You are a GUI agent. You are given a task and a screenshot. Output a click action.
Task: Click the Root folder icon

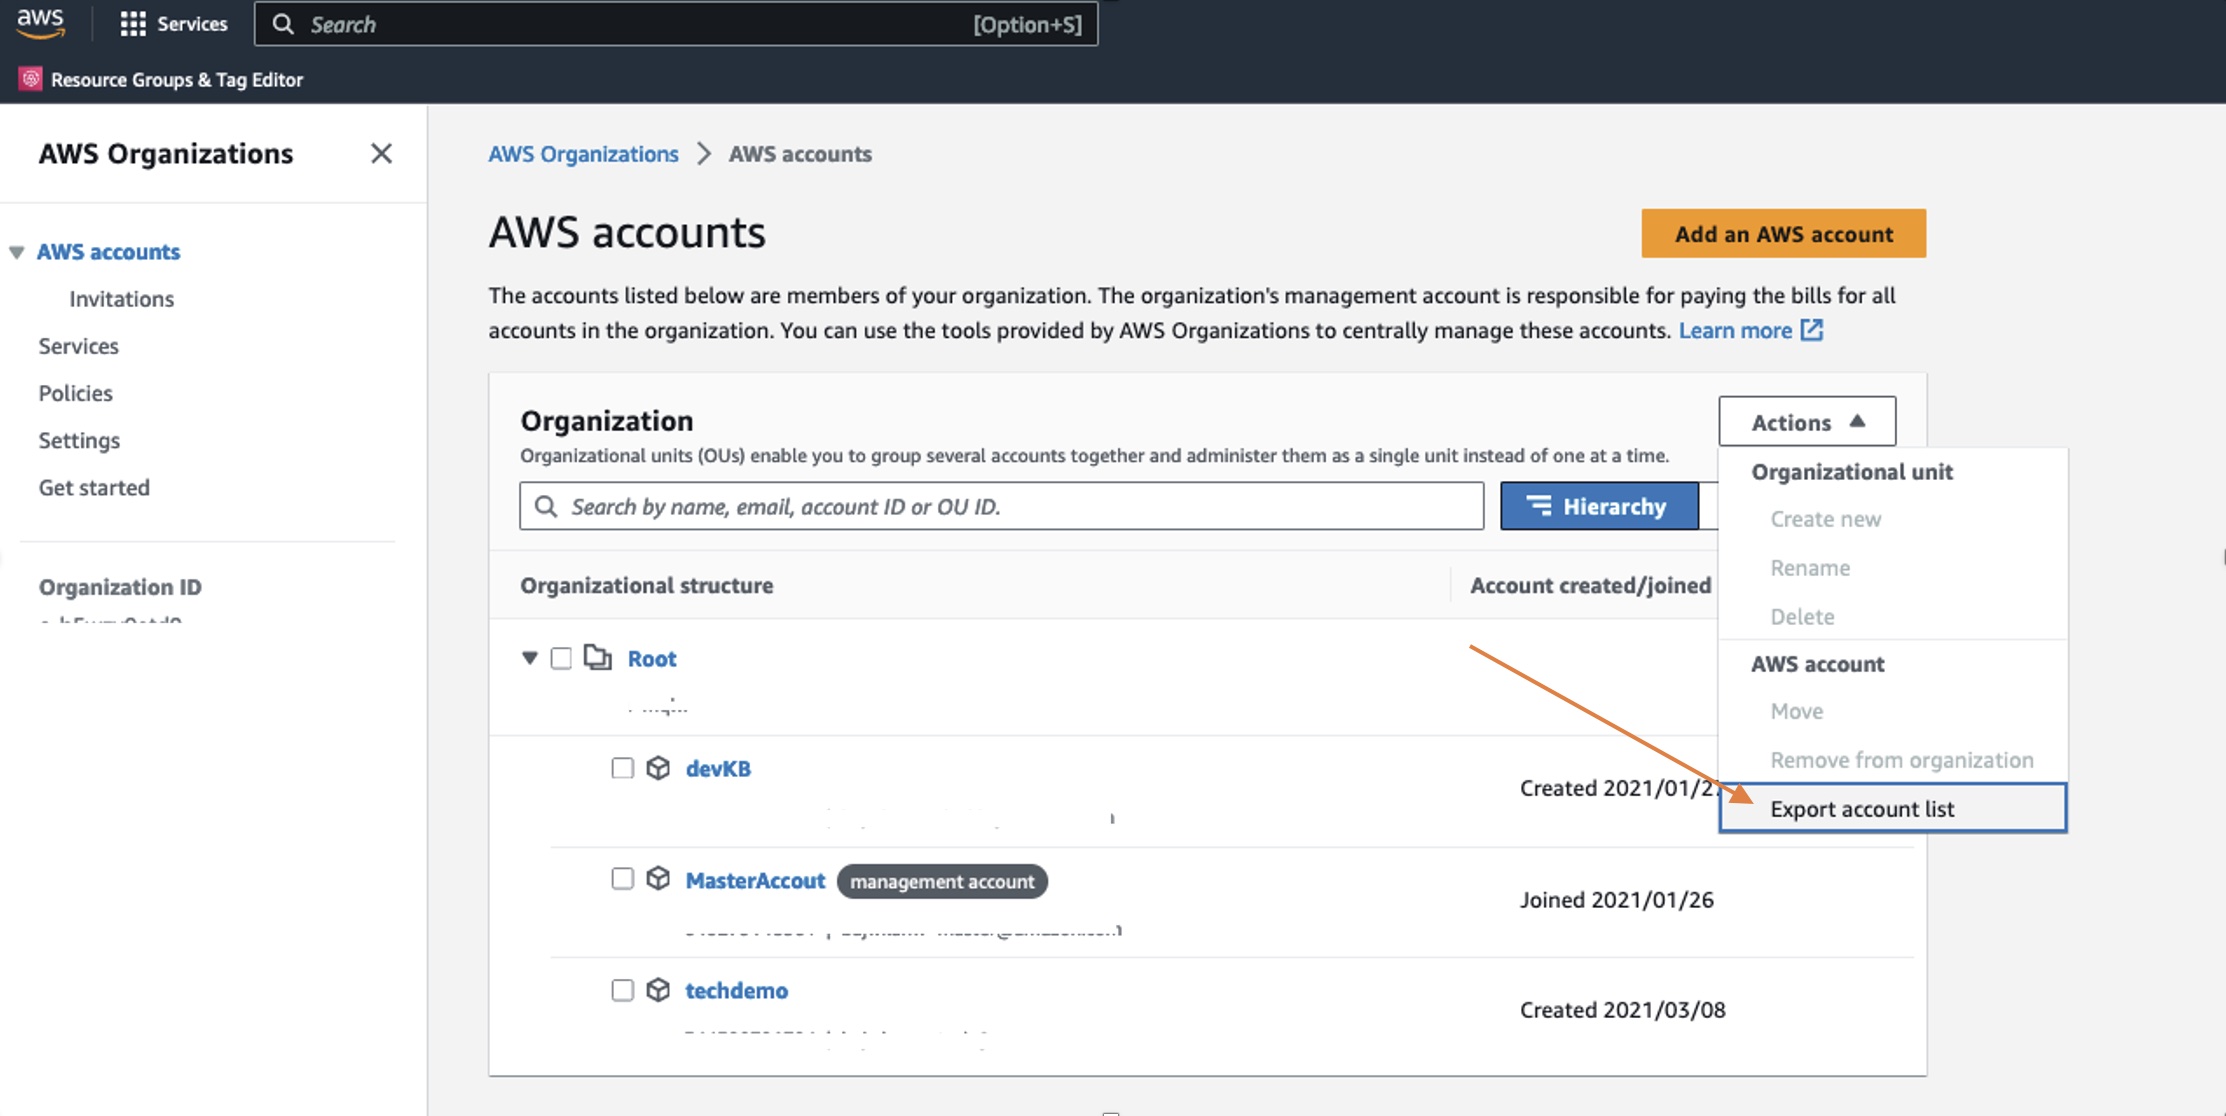coord(598,657)
